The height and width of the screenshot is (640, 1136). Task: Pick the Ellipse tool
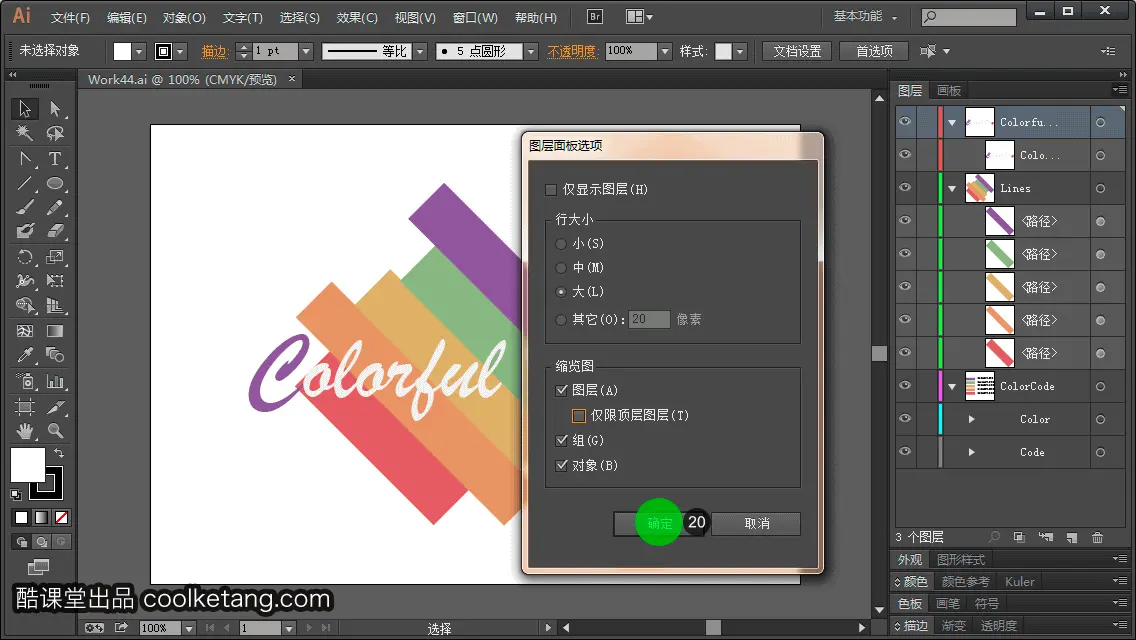click(x=55, y=183)
